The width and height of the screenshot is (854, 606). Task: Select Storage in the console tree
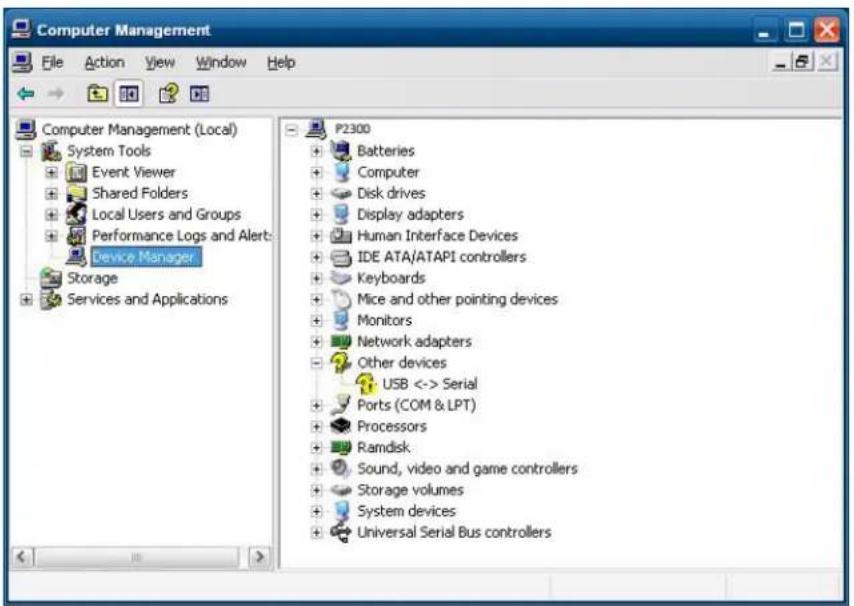pyautogui.click(x=92, y=278)
